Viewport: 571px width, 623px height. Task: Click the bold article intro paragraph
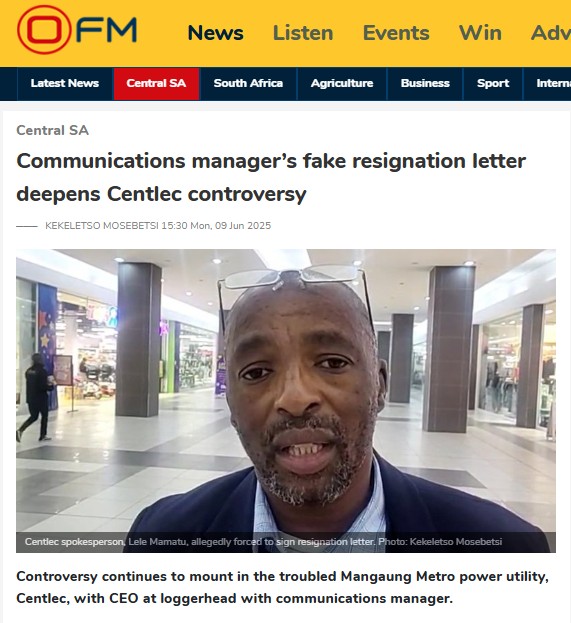pyautogui.click(x=282, y=587)
